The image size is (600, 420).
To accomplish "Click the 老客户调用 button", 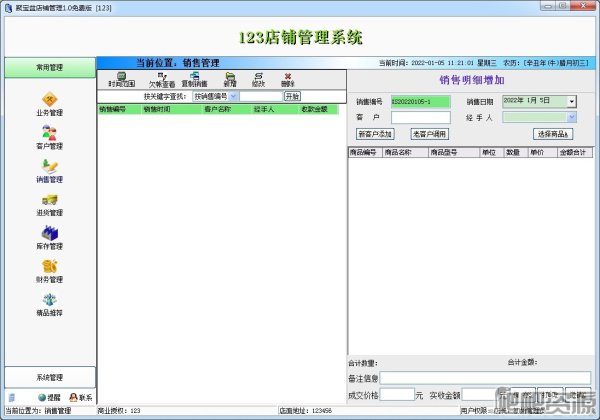I will (430, 133).
